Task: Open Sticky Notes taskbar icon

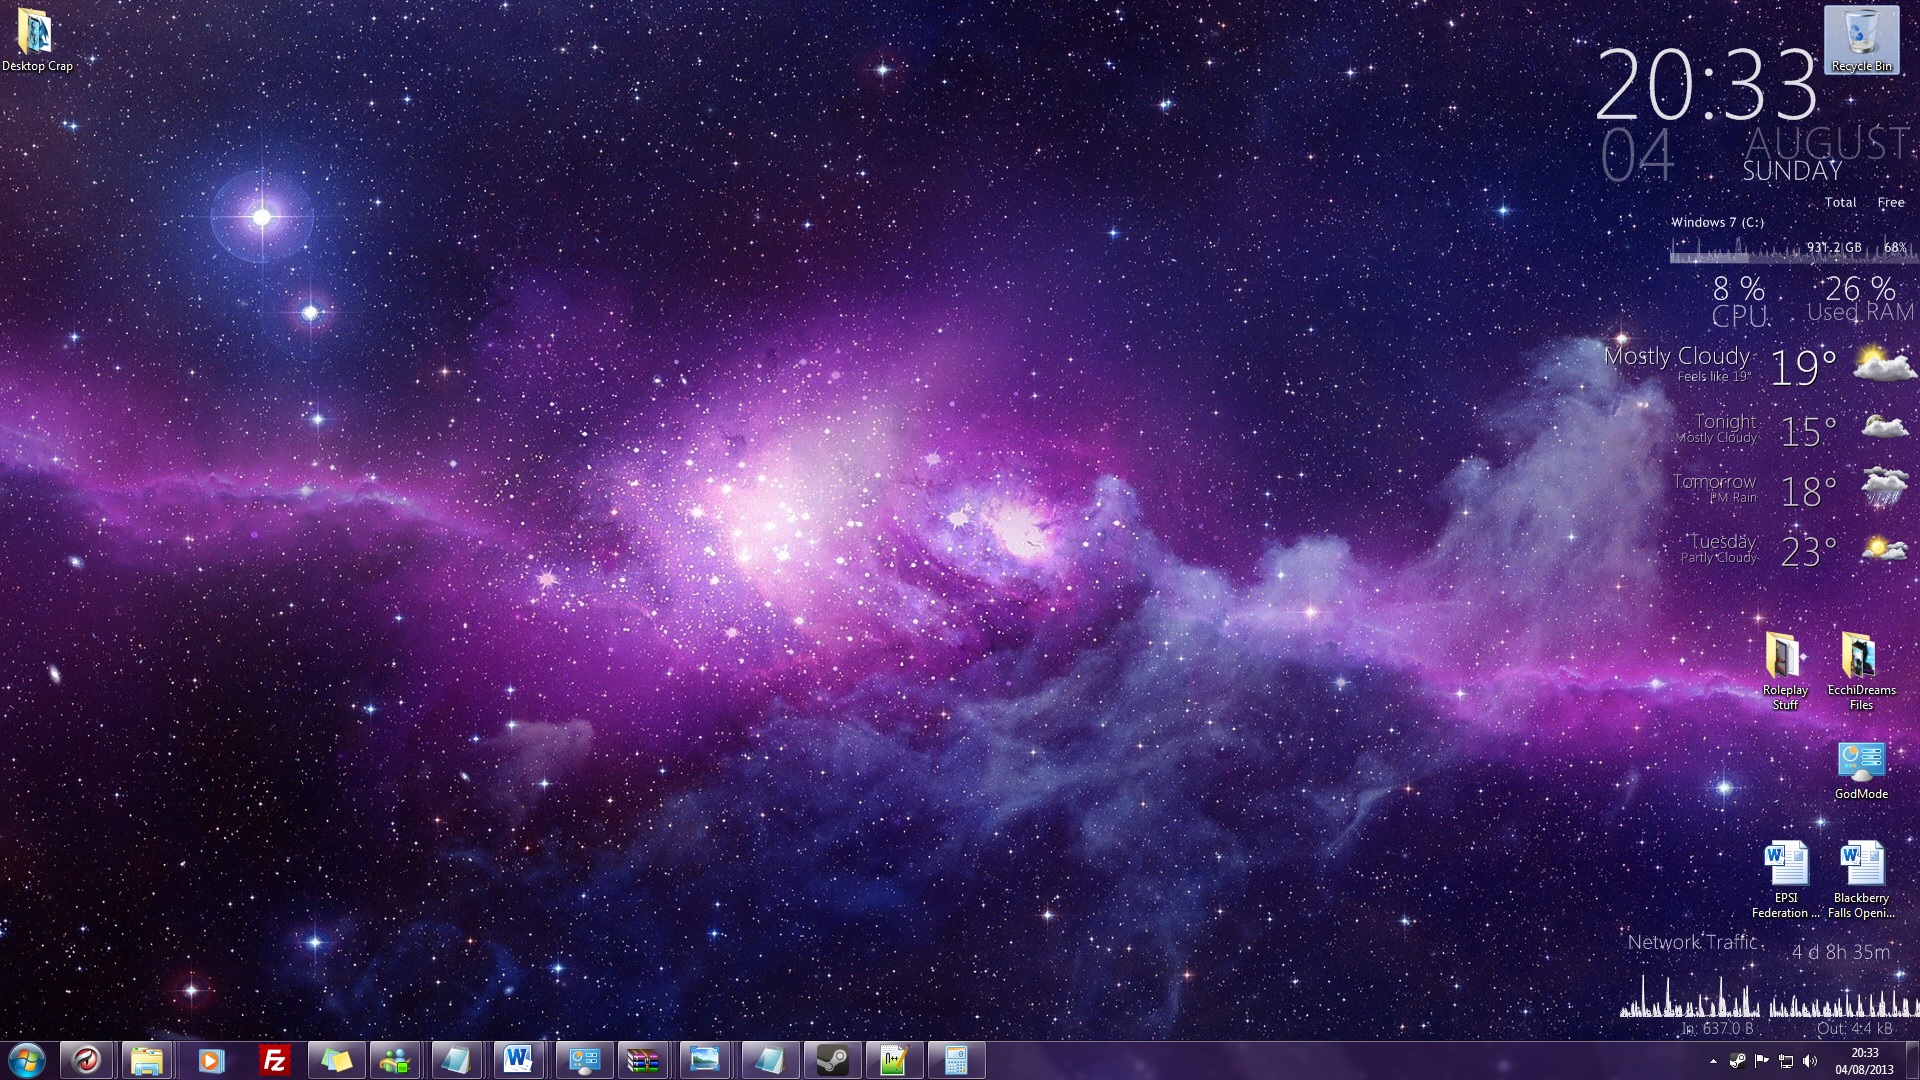Action: [335, 1060]
